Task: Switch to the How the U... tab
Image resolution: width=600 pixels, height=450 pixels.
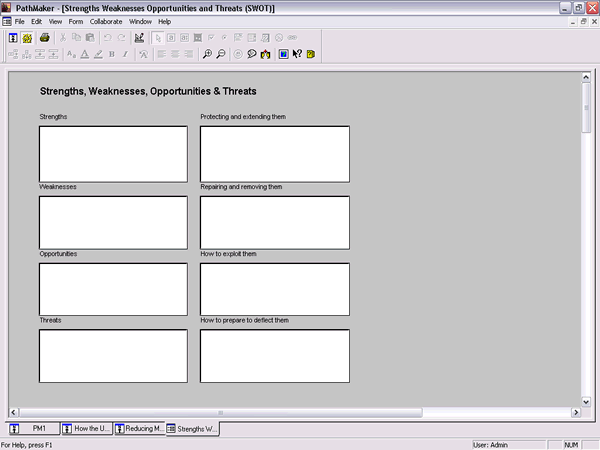Action: pyautogui.click(x=86, y=429)
